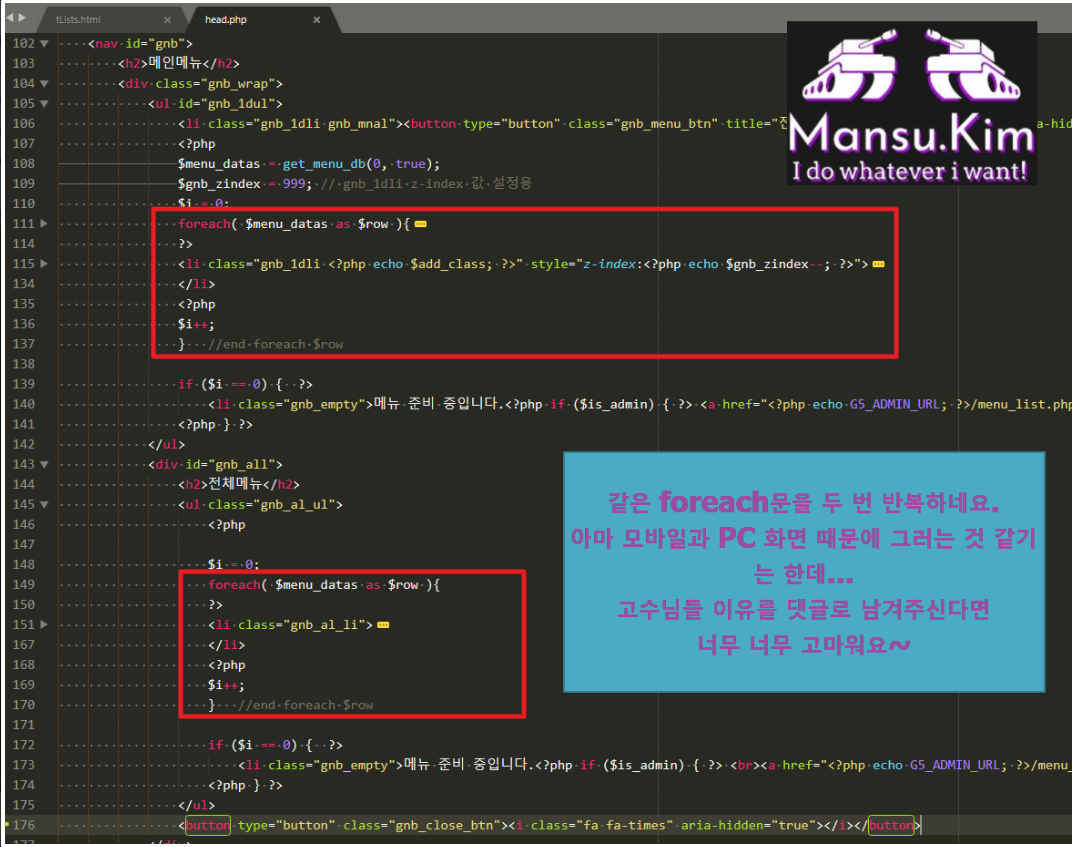Click the </li> tag on line 134
Image resolution: width=1074 pixels, height=847 pixels.
[x=197, y=284]
